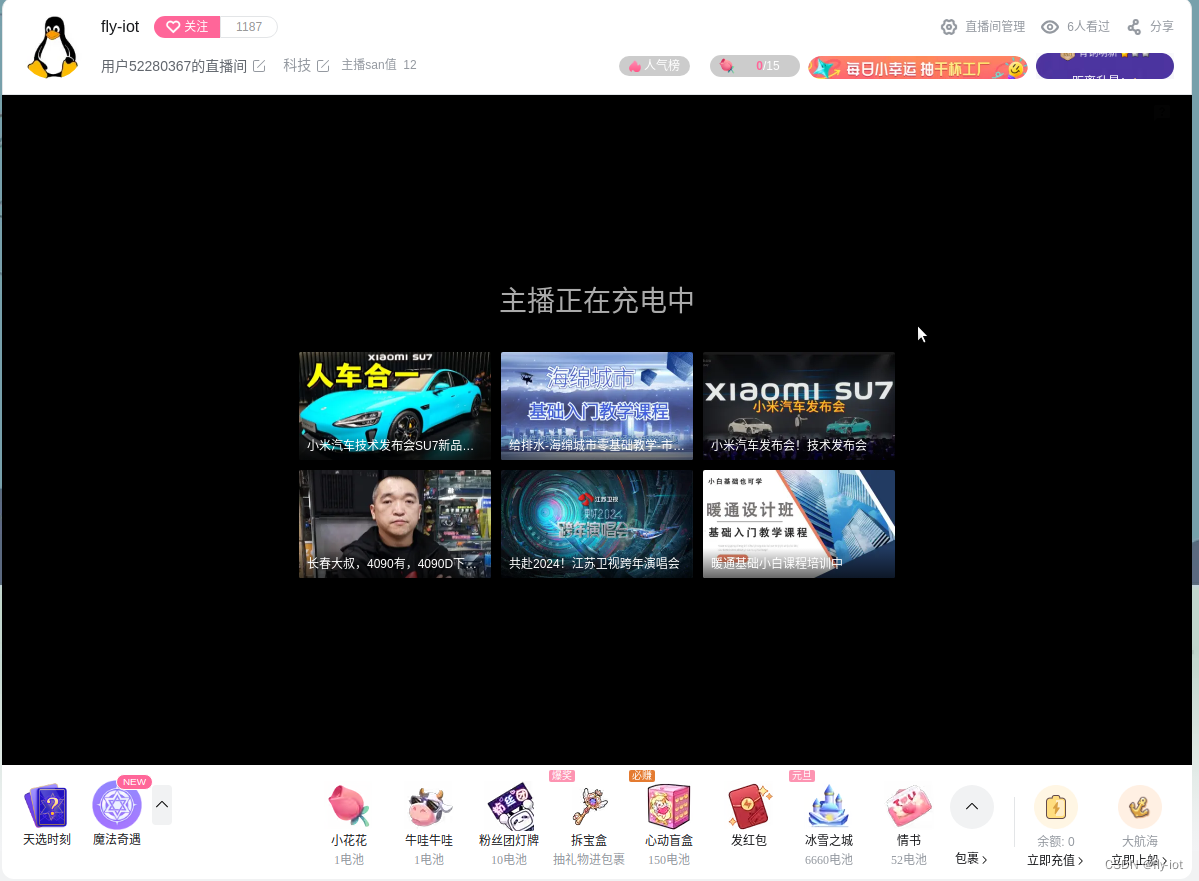This screenshot has height=881, width=1199.
Task: Click the fly-iot username
Action: point(120,27)
